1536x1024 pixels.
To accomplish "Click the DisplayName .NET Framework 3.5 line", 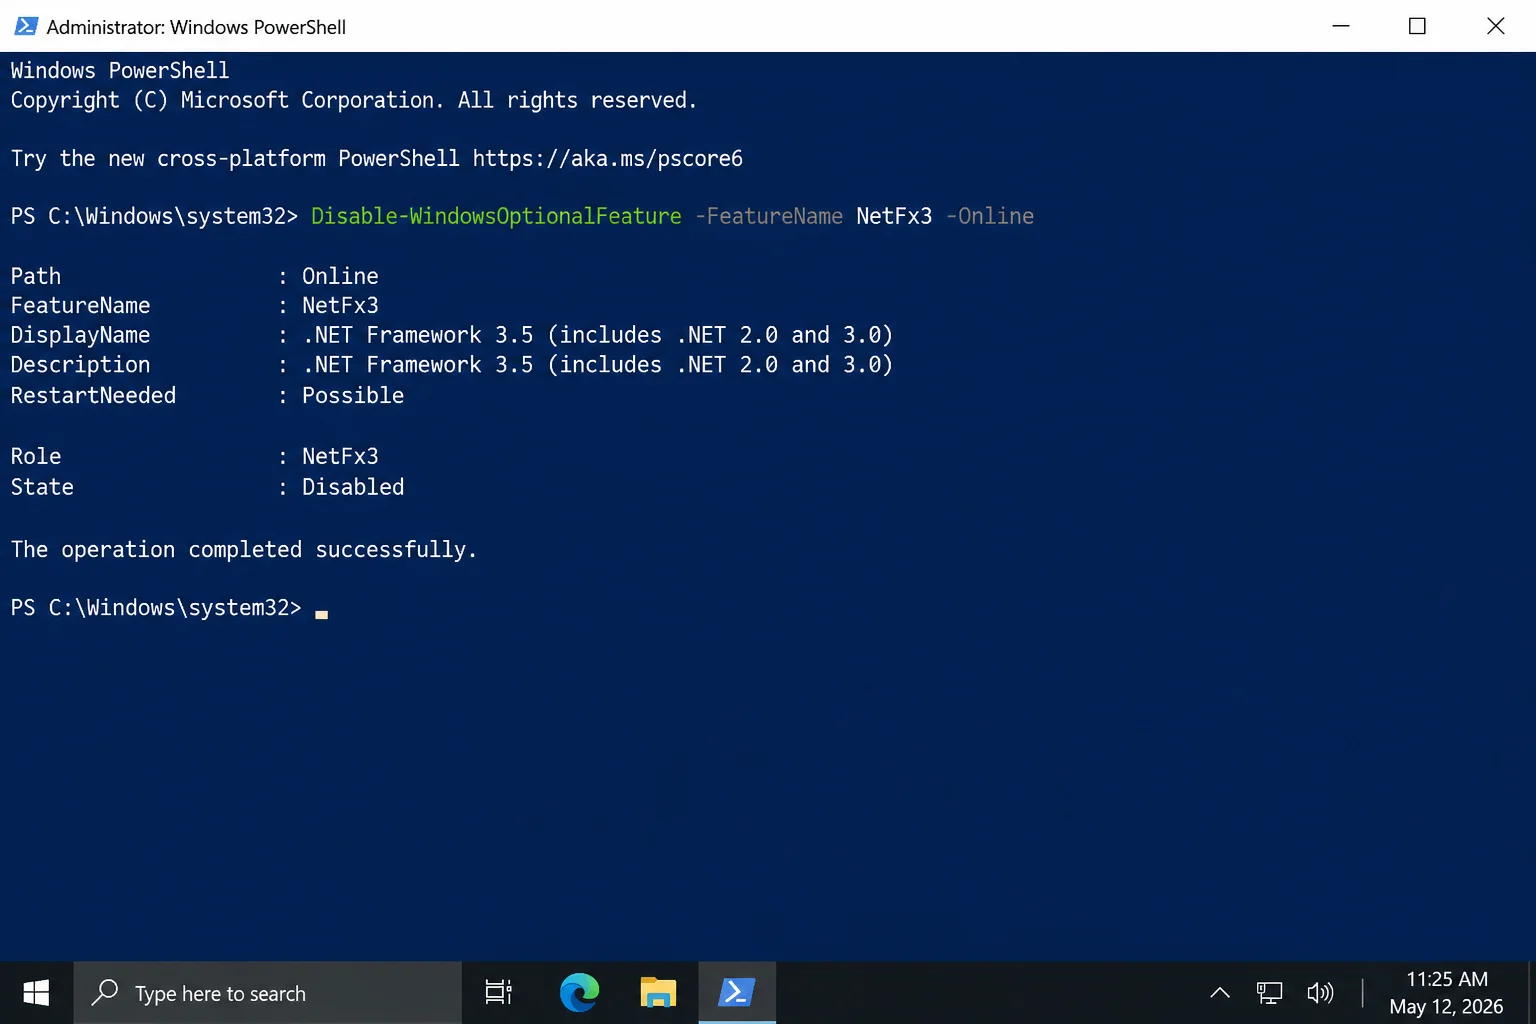I will tap(452, 335).
